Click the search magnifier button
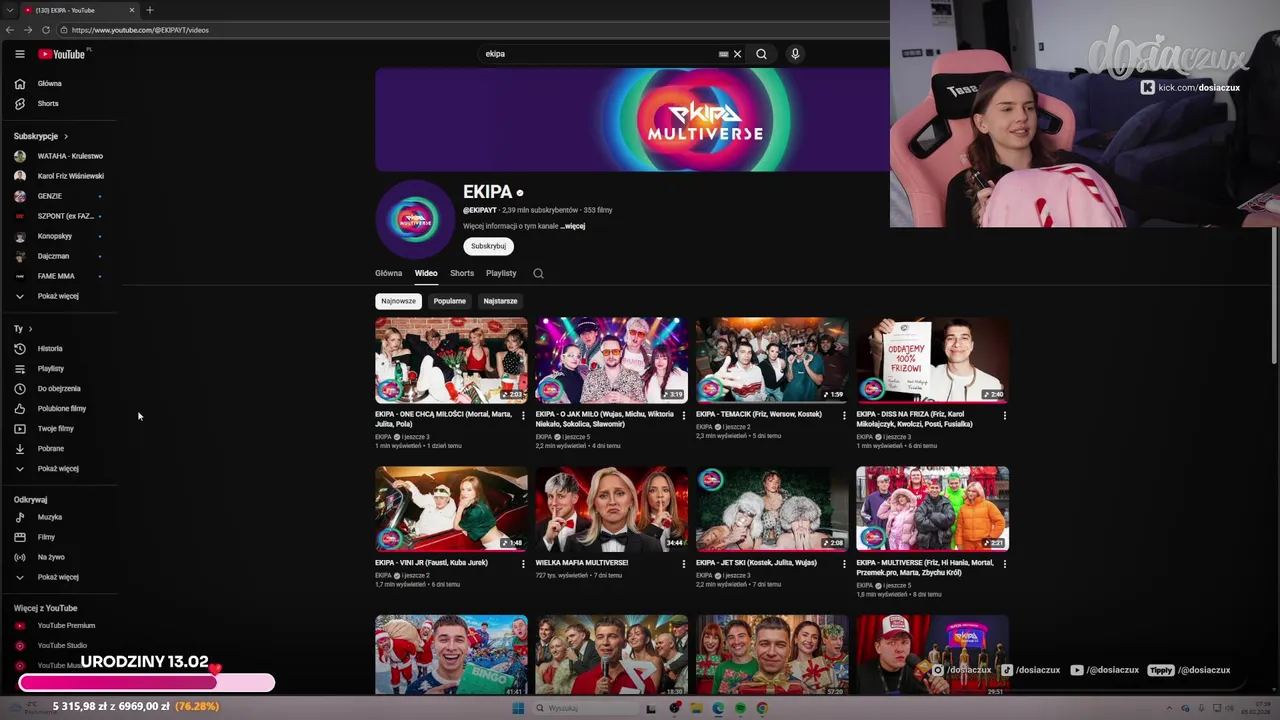Screen dimensions: 1280x720 coord(761,54)
